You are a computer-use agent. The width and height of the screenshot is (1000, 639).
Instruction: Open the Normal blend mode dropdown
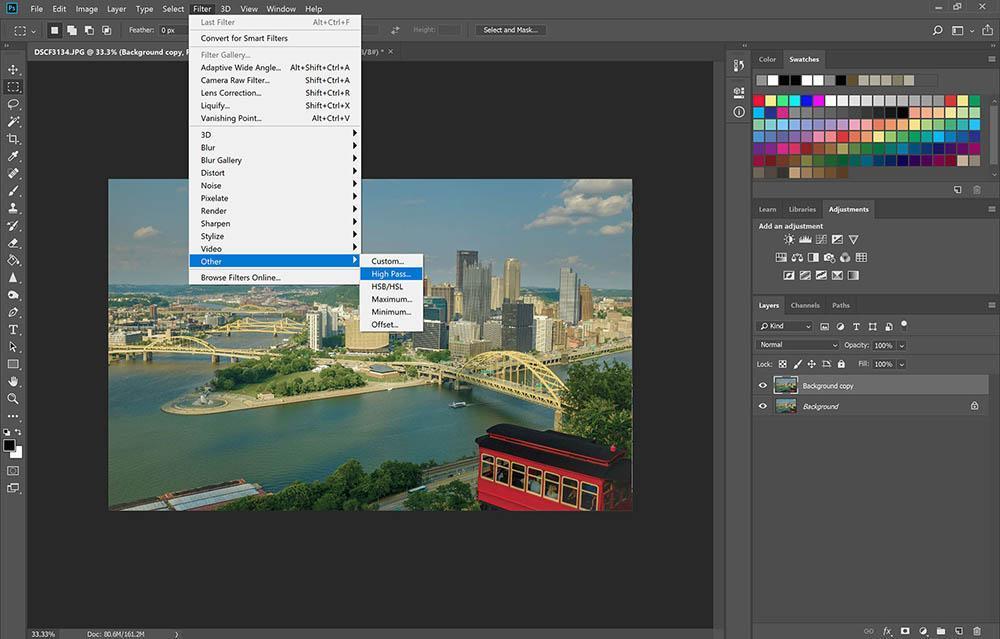coord(798,345)
